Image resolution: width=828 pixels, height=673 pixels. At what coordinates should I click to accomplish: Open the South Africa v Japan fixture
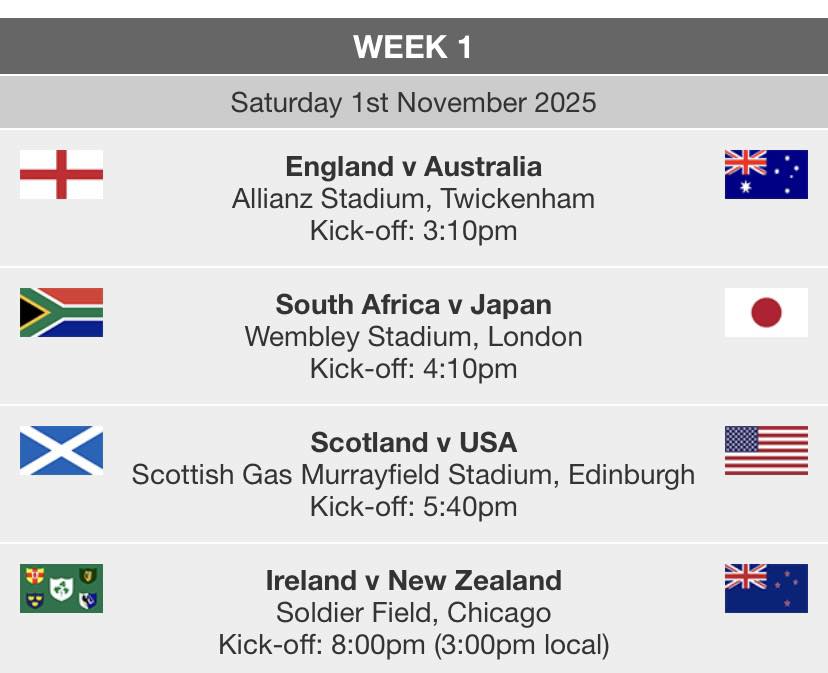pos(413,305)
